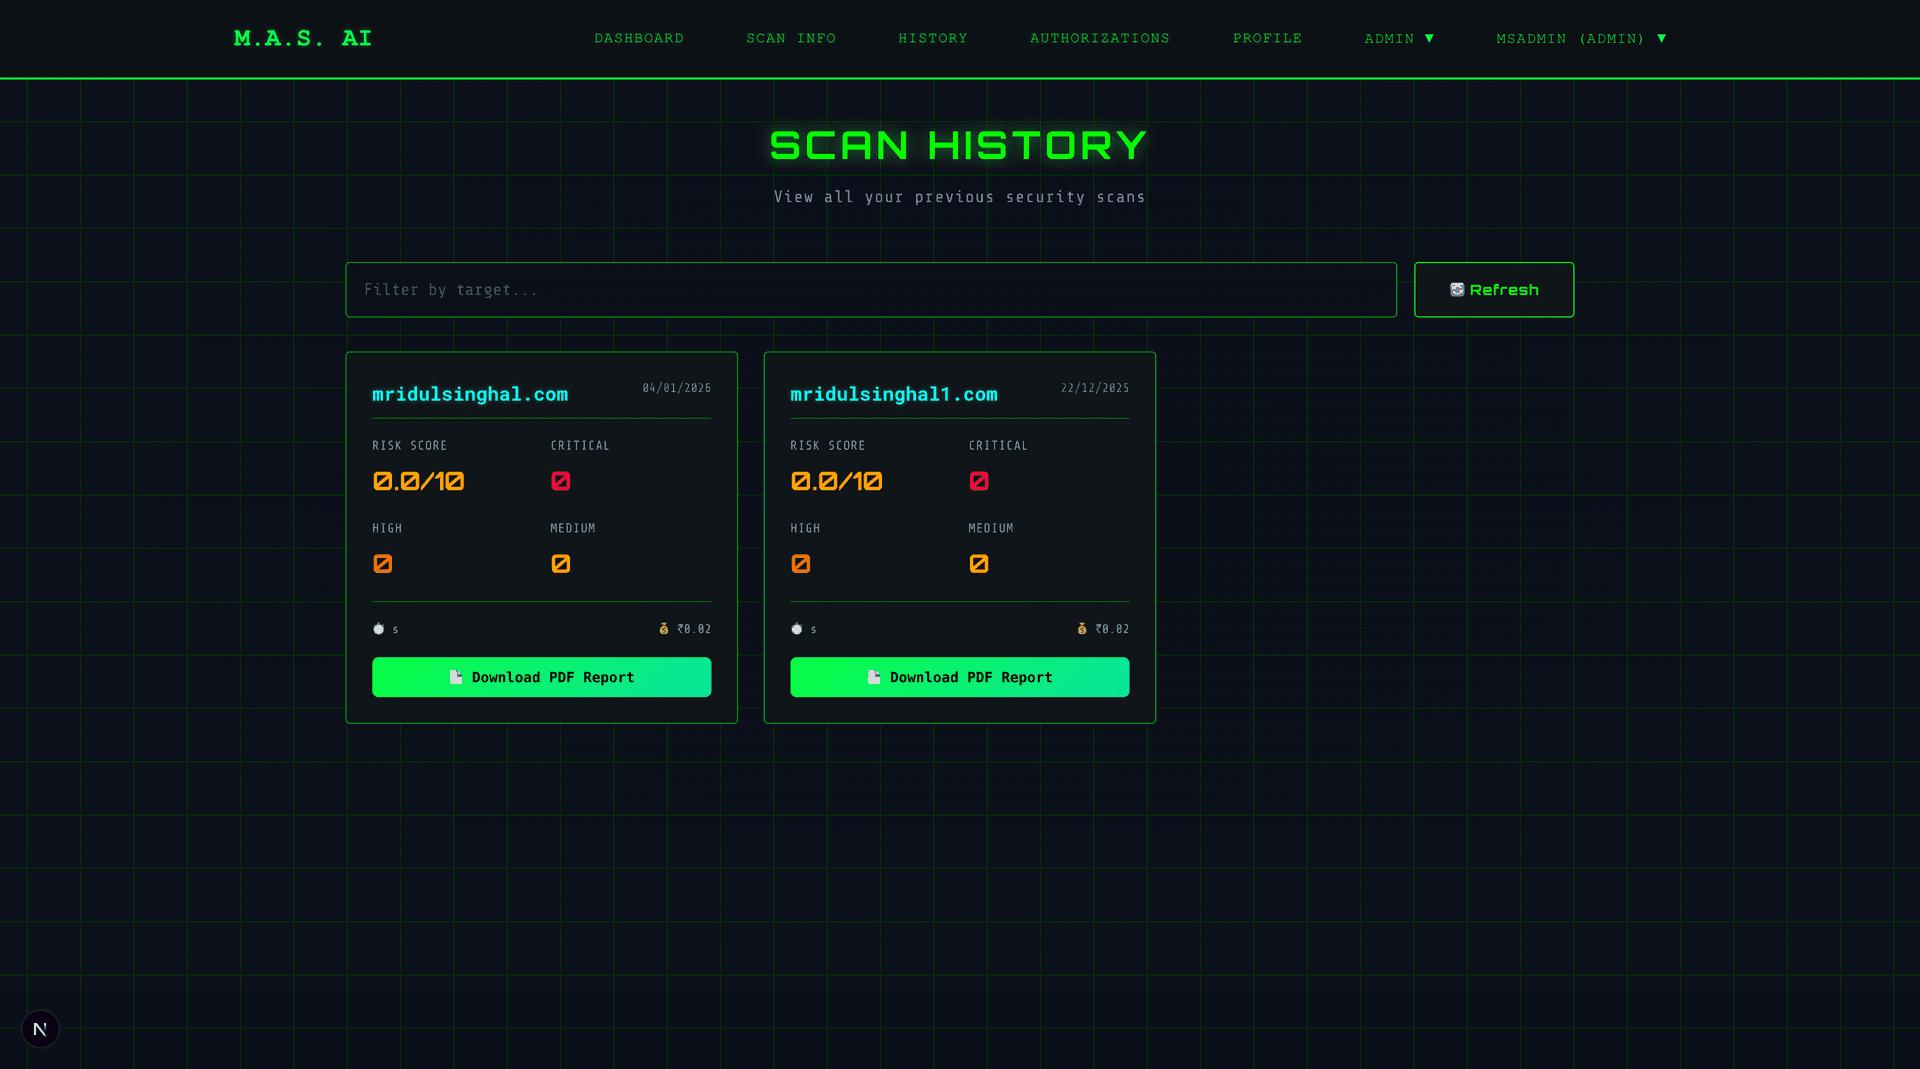Go to the PROFILE page
Image resolution: width=1920 pixels, height=1069 pixels.
coord(1267,38)
